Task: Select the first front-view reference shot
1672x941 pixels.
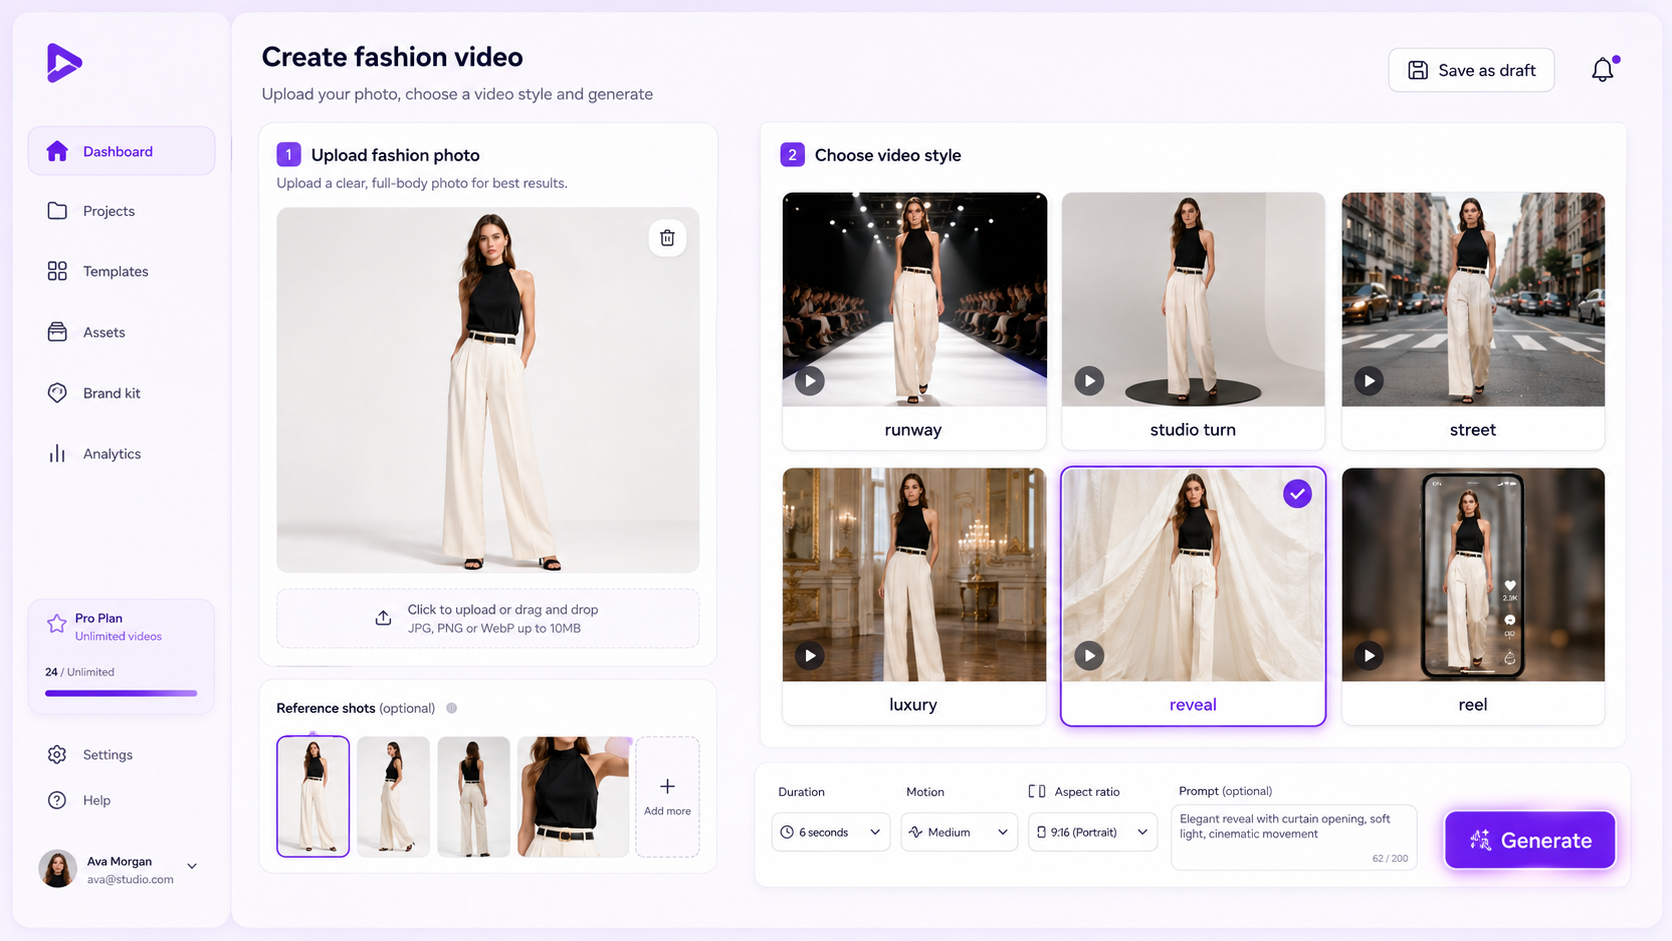Action: pos(313,797)
